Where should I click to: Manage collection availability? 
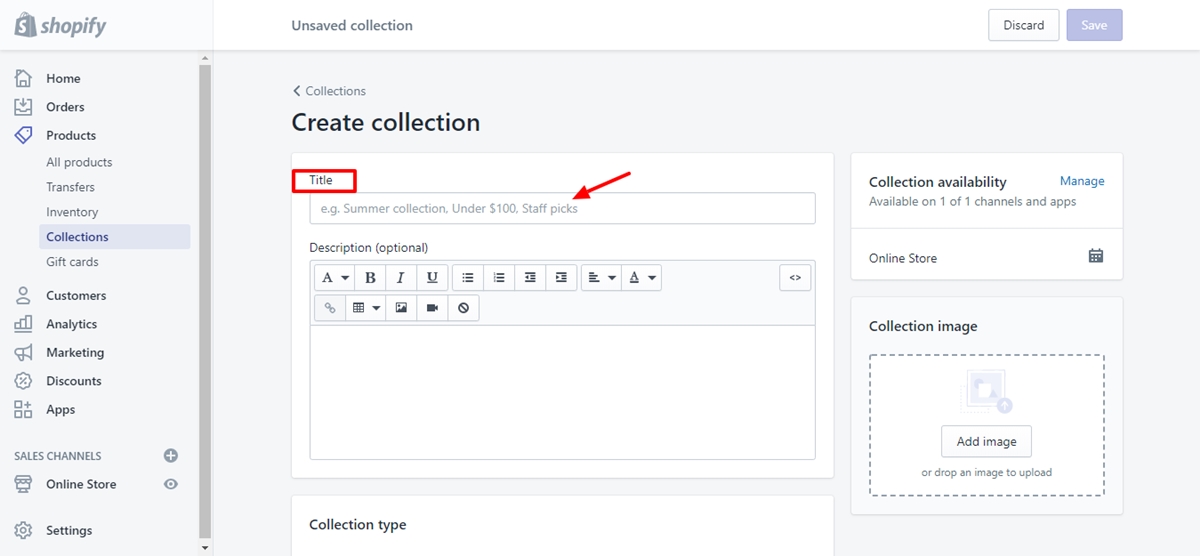(x=1082, y=181)
